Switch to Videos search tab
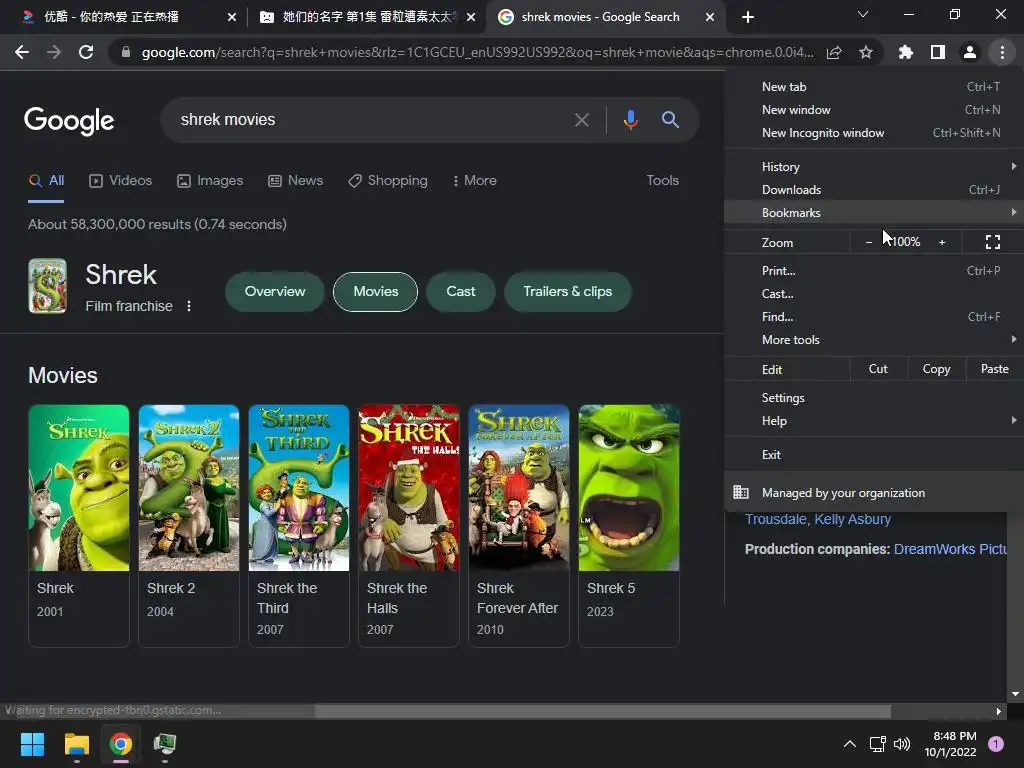Screen dimensions: 1024x768 click(121, 181)
